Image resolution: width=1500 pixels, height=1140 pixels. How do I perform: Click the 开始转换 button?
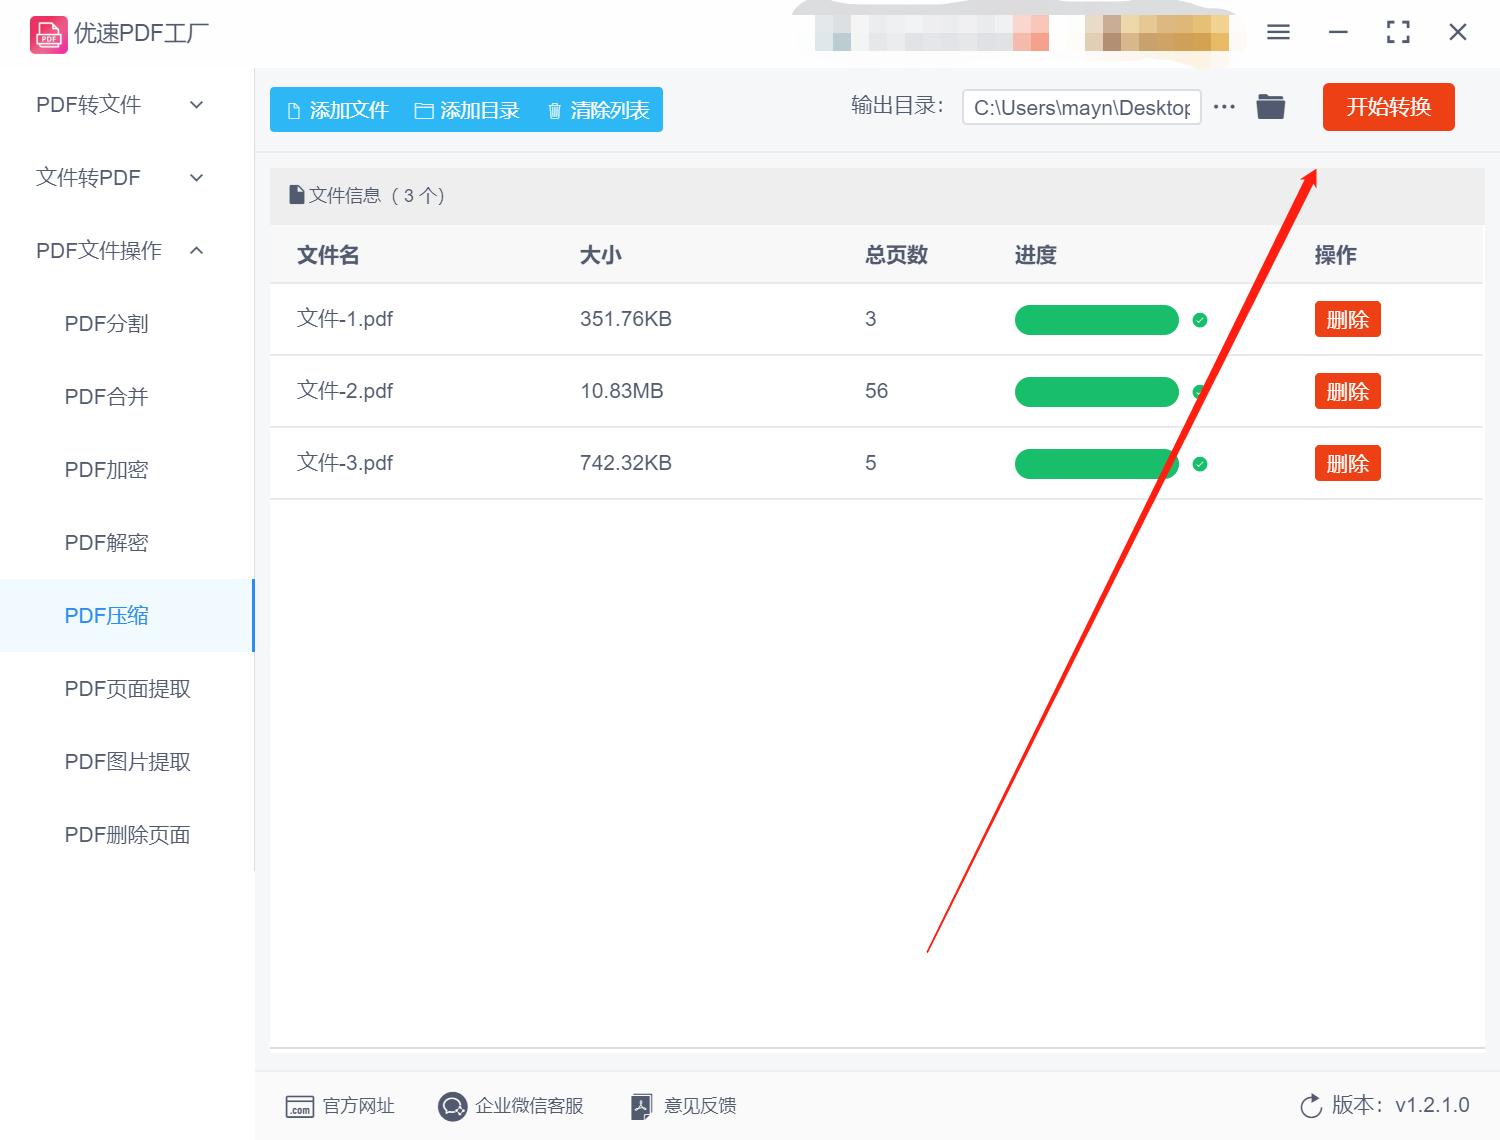[x=1388, y=107]
